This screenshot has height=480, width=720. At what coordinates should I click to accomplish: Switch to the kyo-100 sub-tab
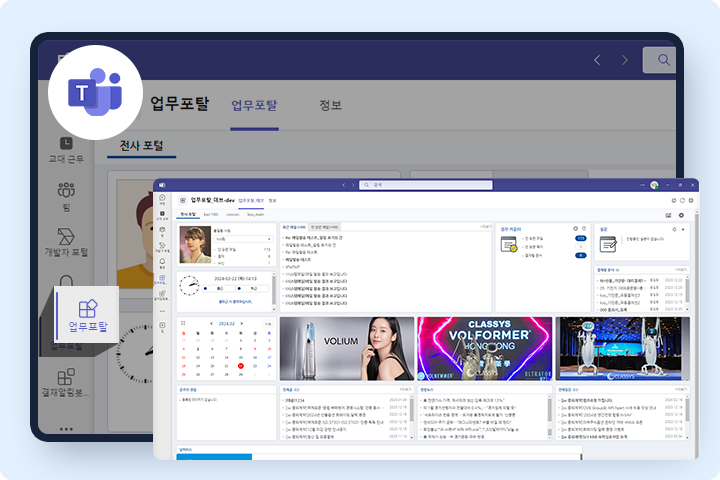pyautogui.click(x=211, y=215)
